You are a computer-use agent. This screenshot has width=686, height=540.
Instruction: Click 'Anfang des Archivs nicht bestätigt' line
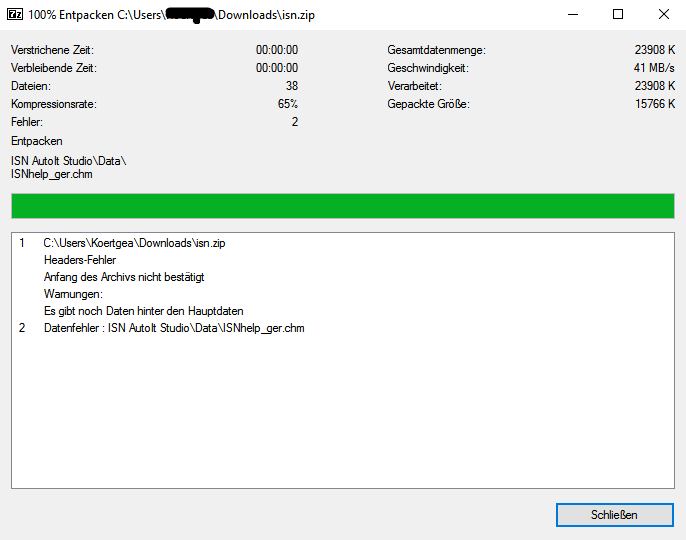tap(124, 277)
